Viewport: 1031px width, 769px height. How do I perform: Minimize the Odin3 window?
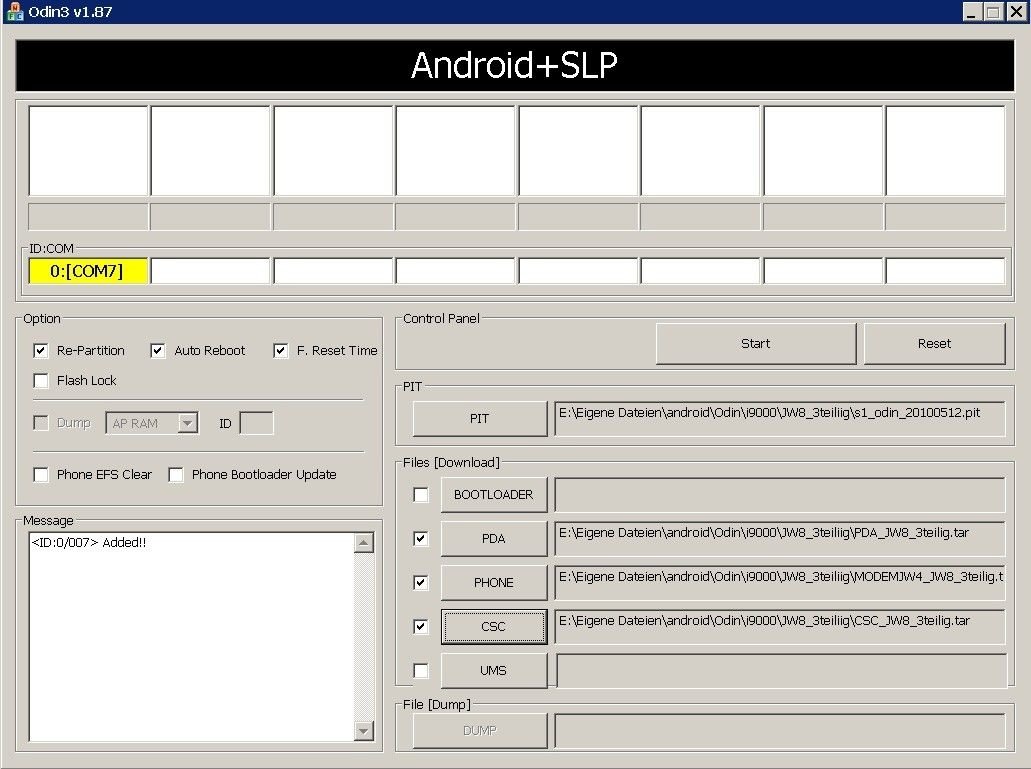coord(972,12)
